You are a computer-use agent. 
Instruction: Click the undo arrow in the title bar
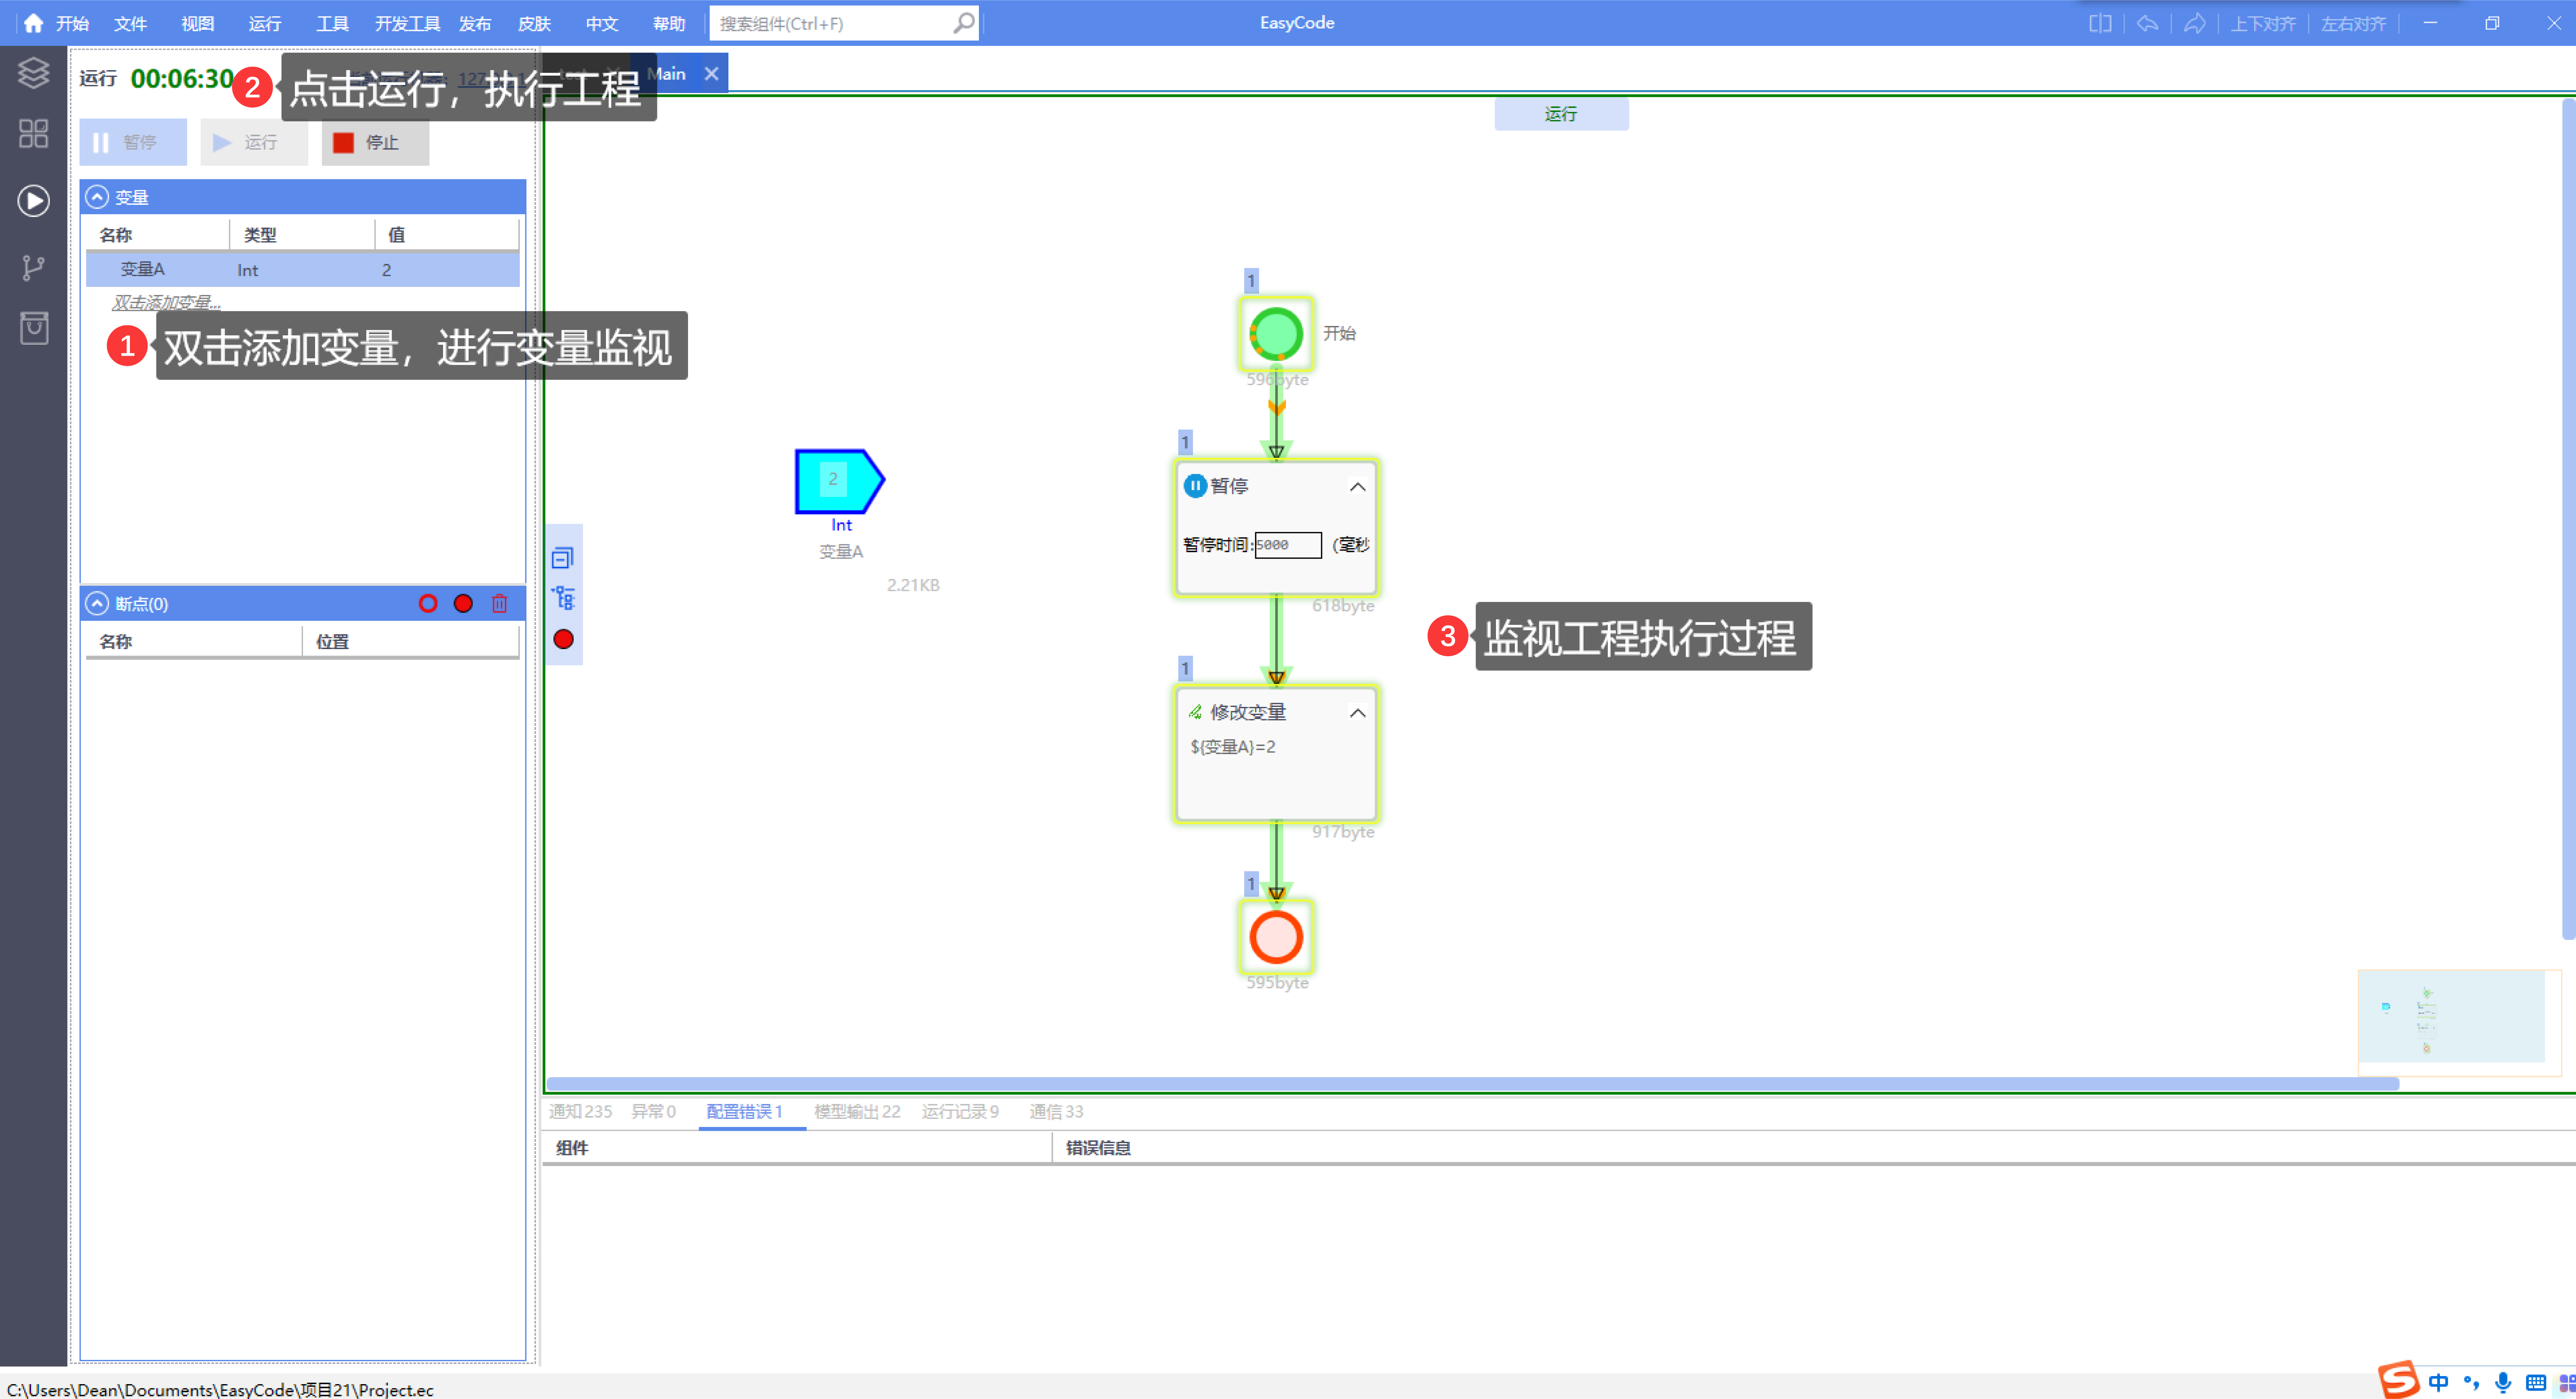[2147, 23]
